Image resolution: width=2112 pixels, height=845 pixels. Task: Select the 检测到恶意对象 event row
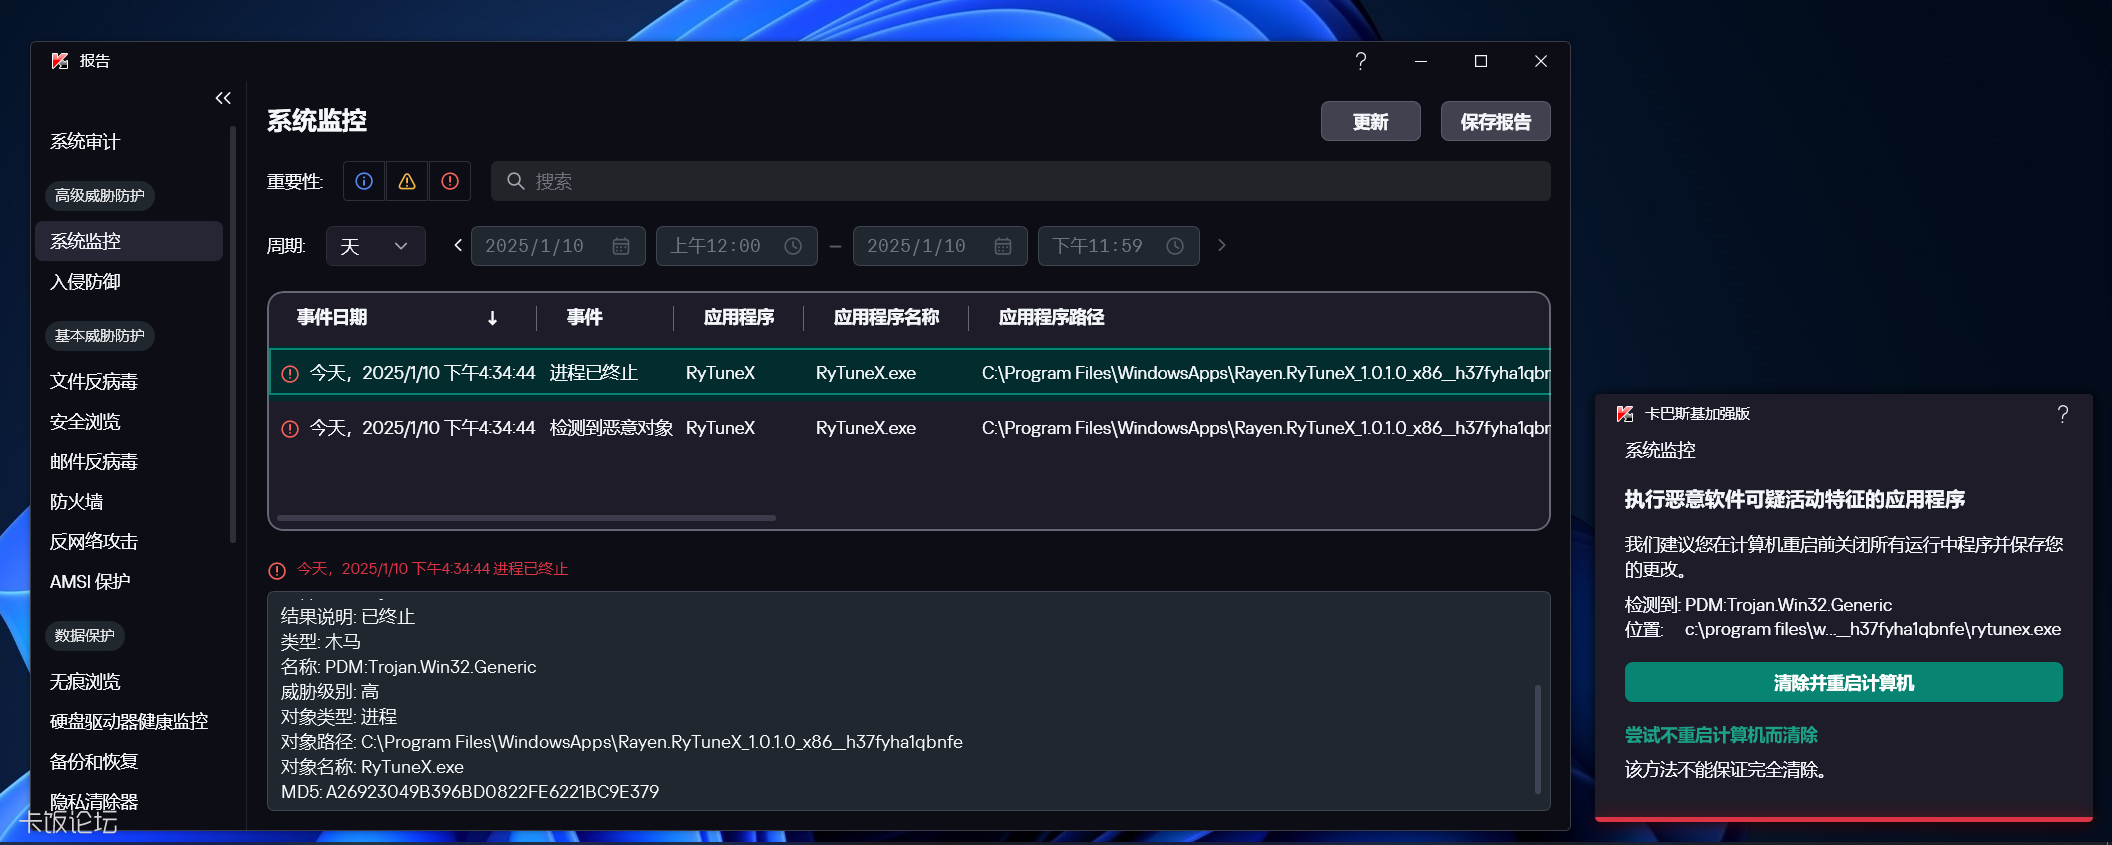[x=909, y=428]
